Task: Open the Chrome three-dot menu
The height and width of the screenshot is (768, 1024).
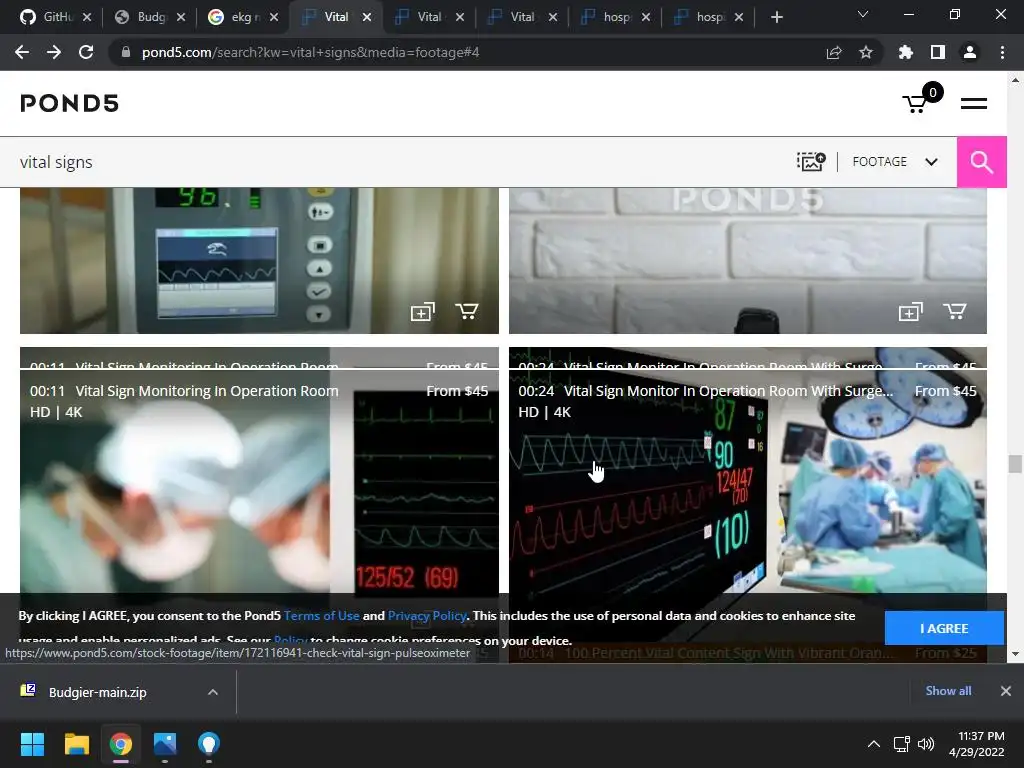Action: 1002,52
